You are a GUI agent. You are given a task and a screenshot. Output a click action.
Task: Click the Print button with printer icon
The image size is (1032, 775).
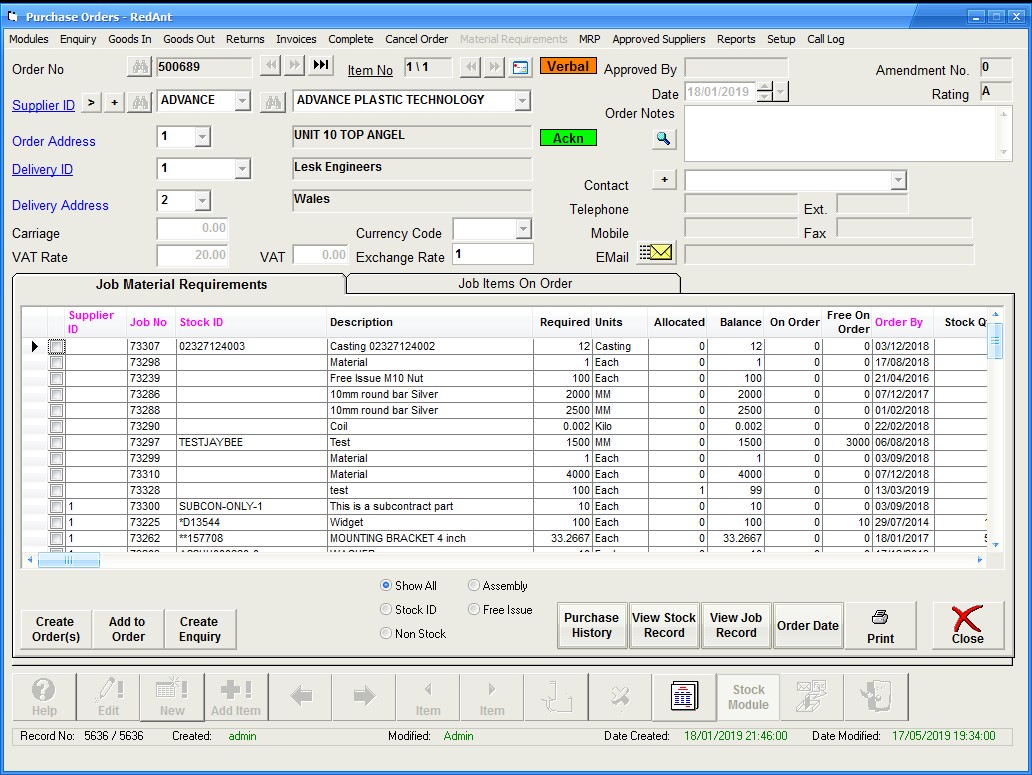coord(880,626)
